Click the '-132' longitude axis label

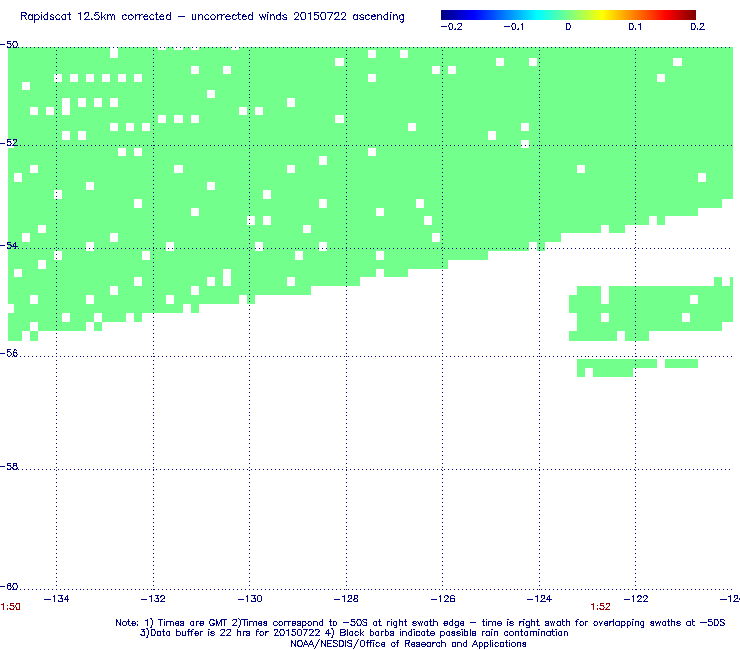click(153, 599)
